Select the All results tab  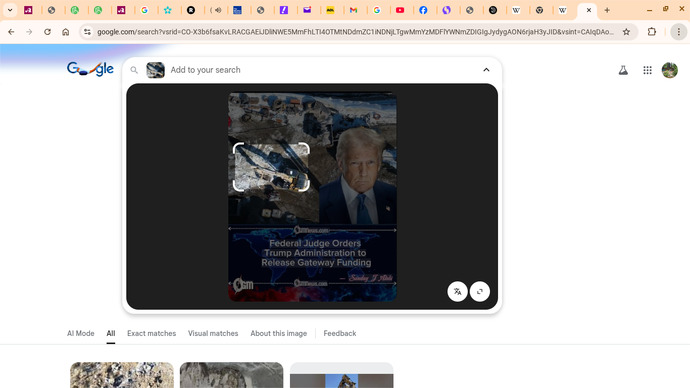(110, 333)
